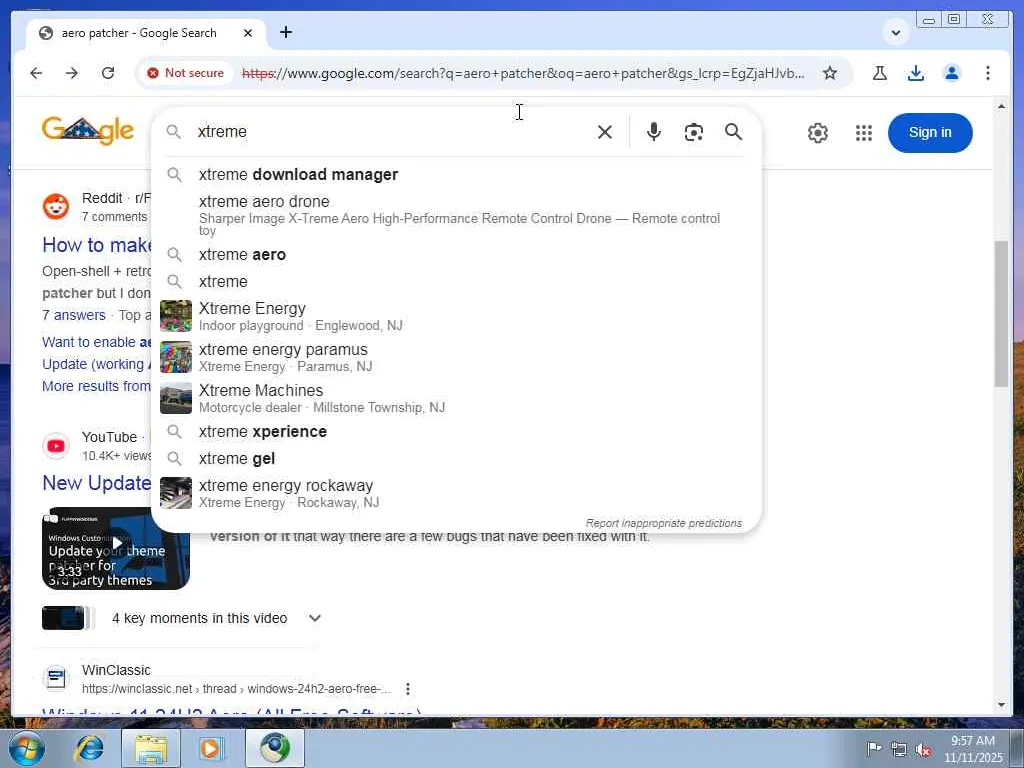Submit search with the magnifier icon
Image resolution: width=1024 pixels, height=768 pixels.
pyautogui.click(x=733, y=132)
